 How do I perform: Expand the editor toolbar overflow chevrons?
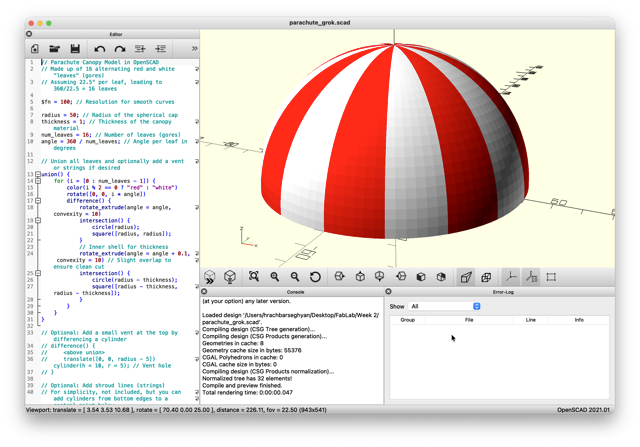[194, 49]
